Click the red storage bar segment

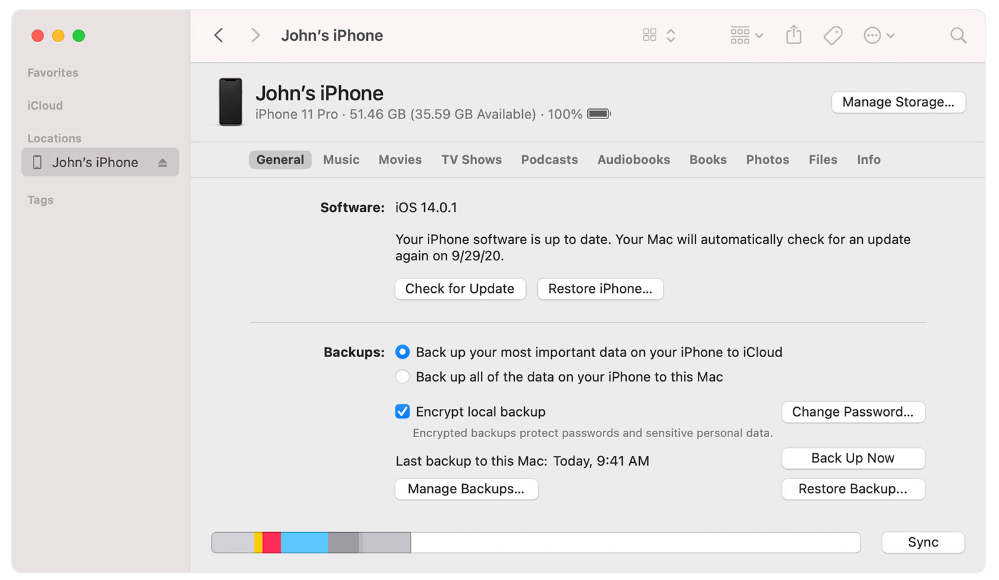tap(271, 542)
